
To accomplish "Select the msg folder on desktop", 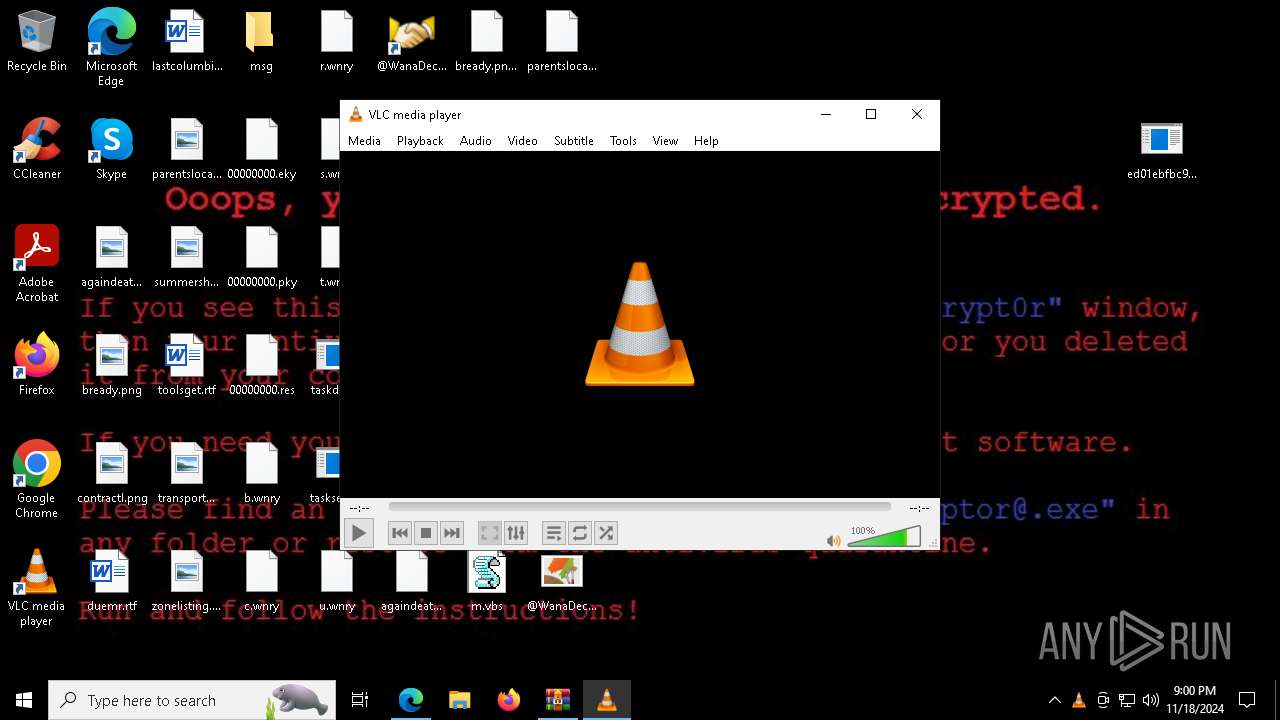I will (261, 42).
